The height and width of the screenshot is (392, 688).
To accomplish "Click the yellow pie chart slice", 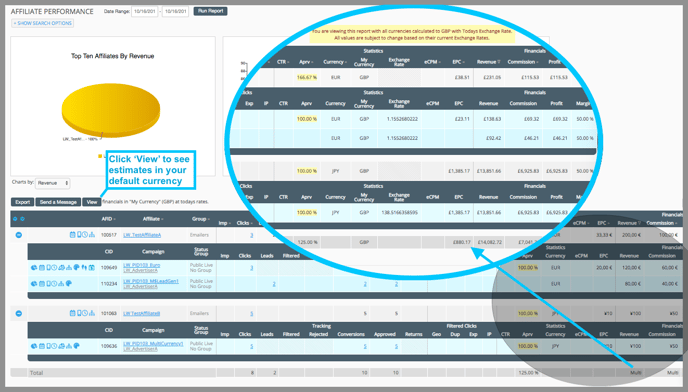I will point(111,109).
